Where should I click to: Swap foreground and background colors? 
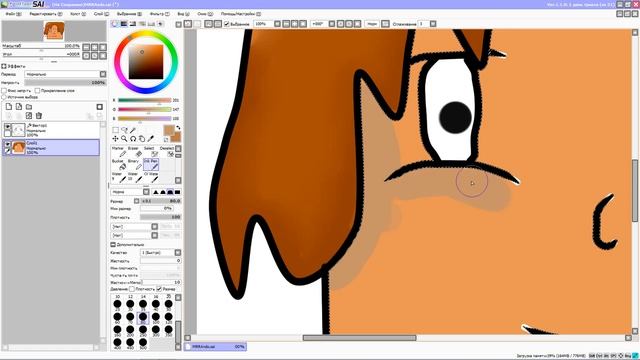point(178,128)
